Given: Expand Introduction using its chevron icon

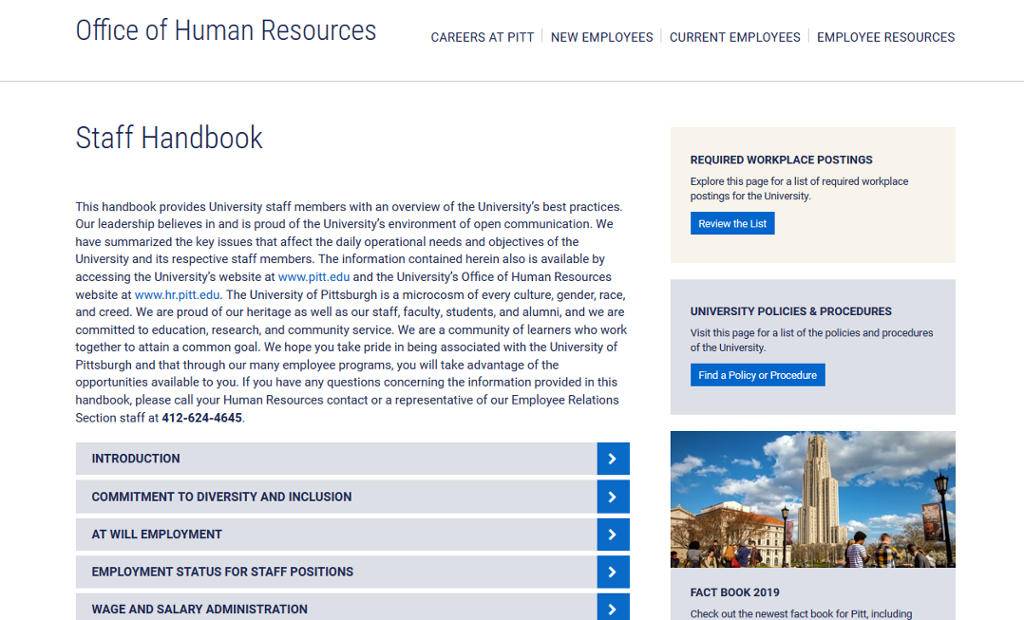Looking at the screenshot, I should pyautogui.click(x=612, y=459).
